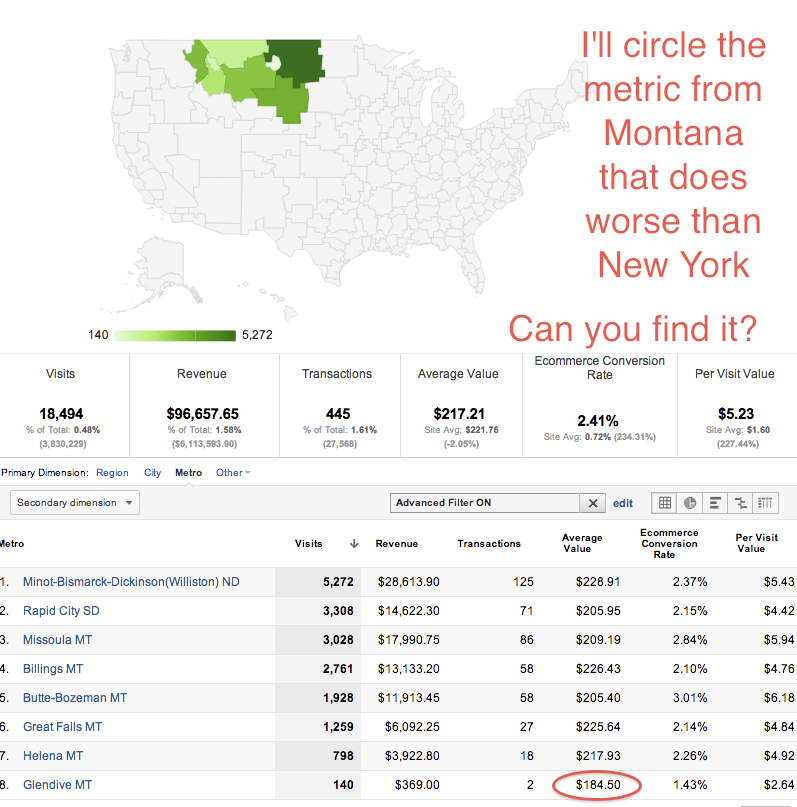This screenshot has width=797, height=807.
Task: Open Helena MT metro link
Action: [x=53, y=756]
